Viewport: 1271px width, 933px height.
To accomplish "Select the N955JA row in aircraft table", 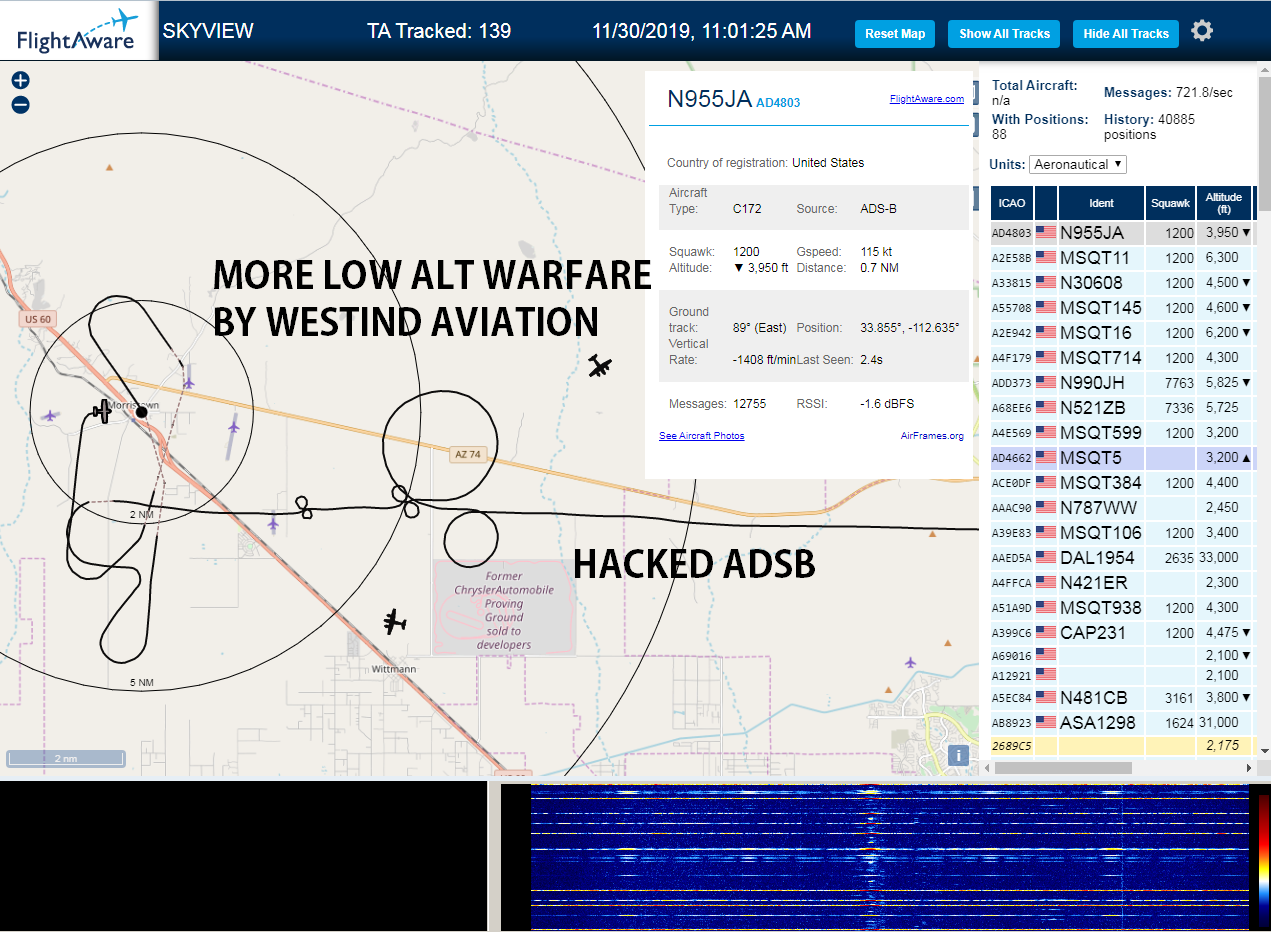I will 1121,232.
